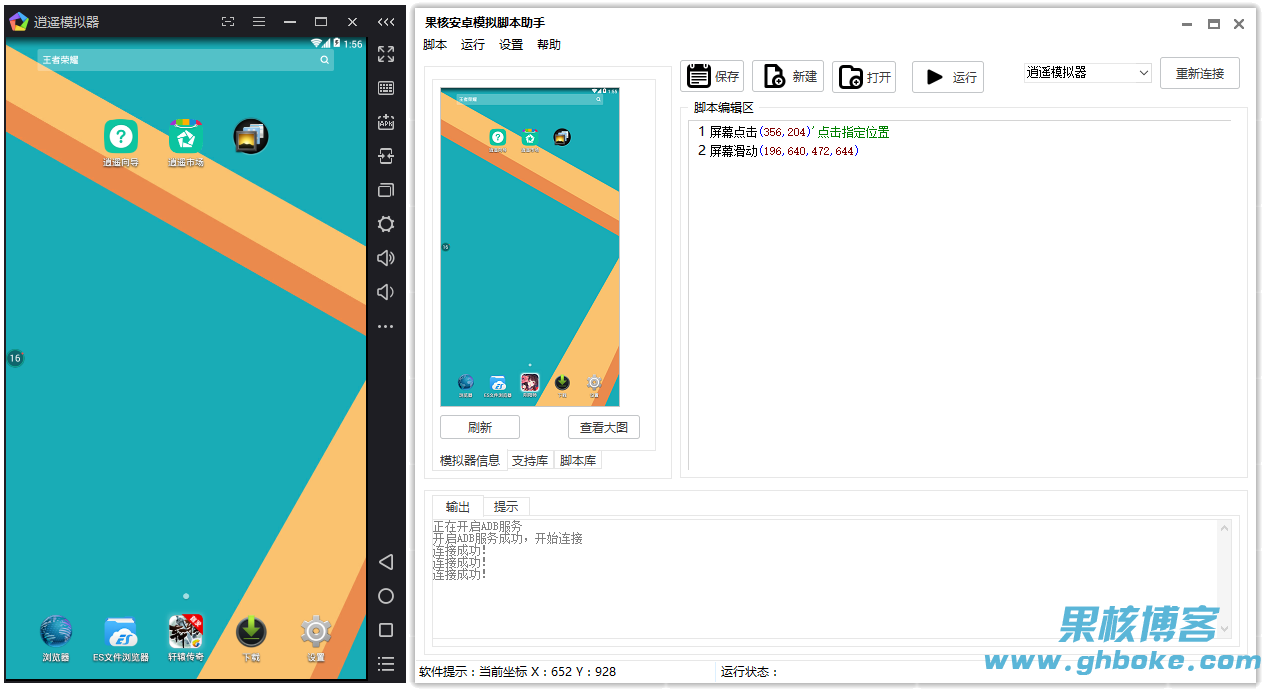Click the emulator fullscreen icon

[x=386, y=54]
